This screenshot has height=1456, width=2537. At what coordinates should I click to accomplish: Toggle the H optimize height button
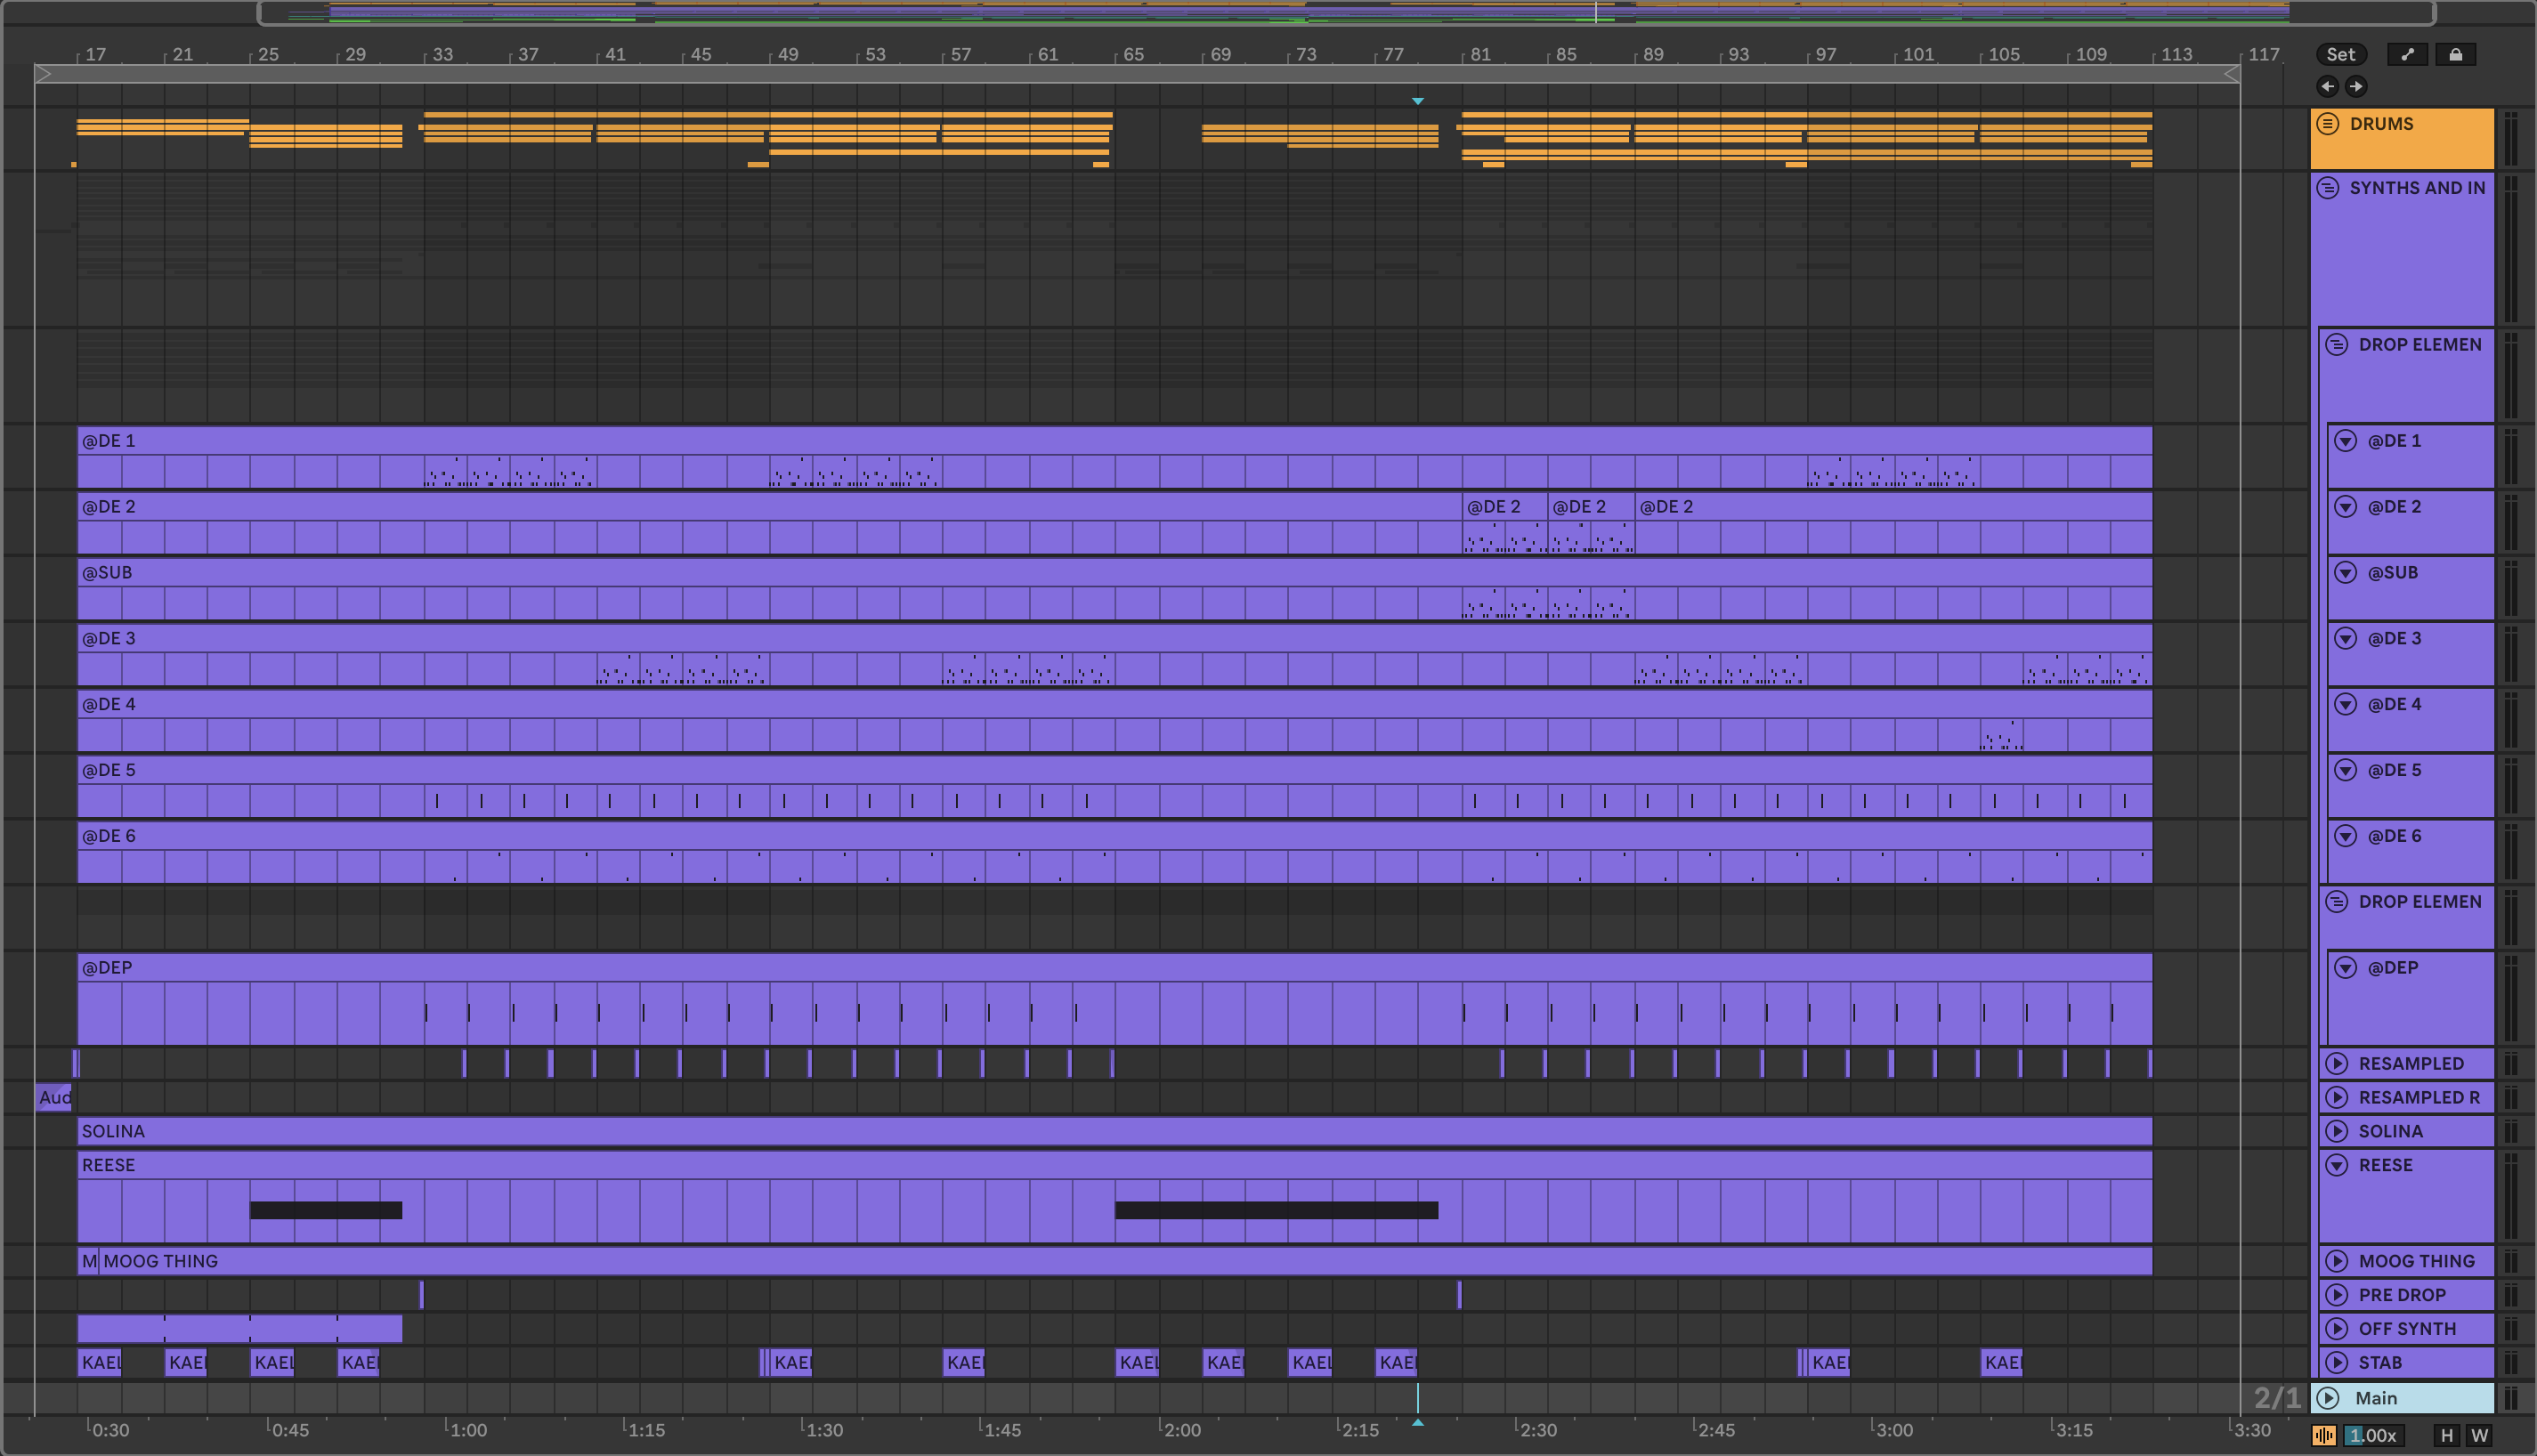click(x=2446, y=1436)
